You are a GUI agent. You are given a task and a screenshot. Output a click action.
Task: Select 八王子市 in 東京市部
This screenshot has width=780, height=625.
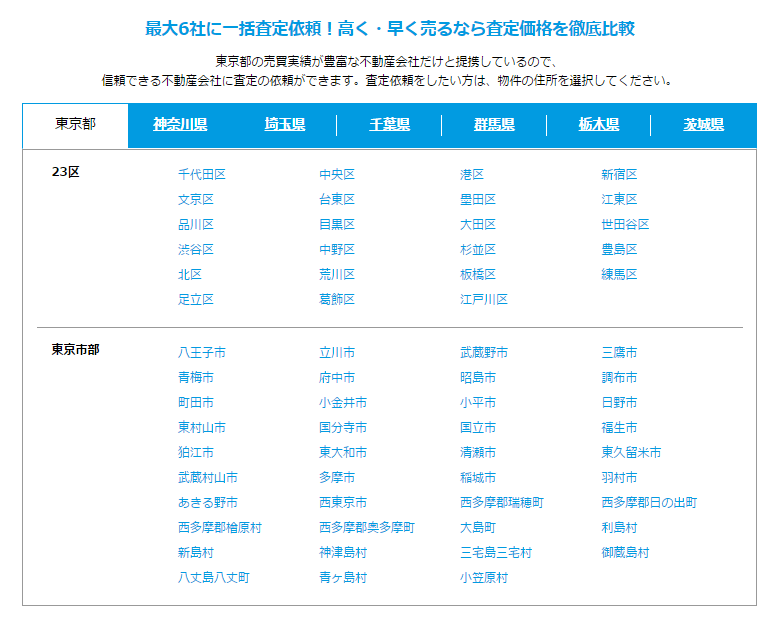(x=201, y=352)
